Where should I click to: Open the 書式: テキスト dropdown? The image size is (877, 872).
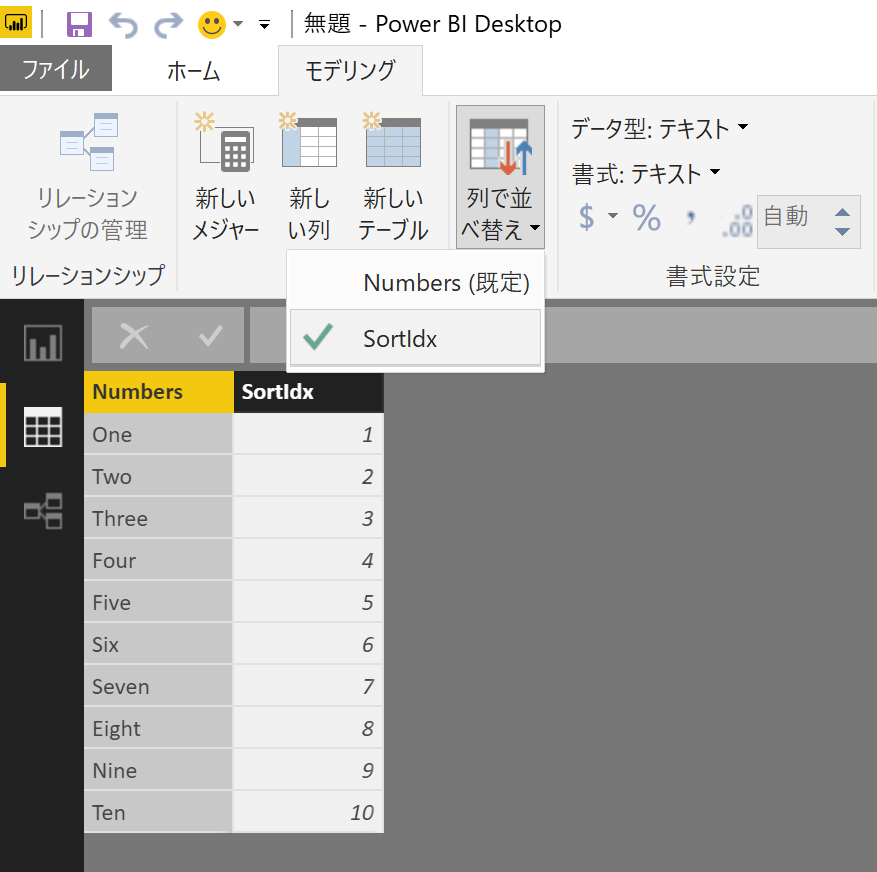tap(646, 174)
